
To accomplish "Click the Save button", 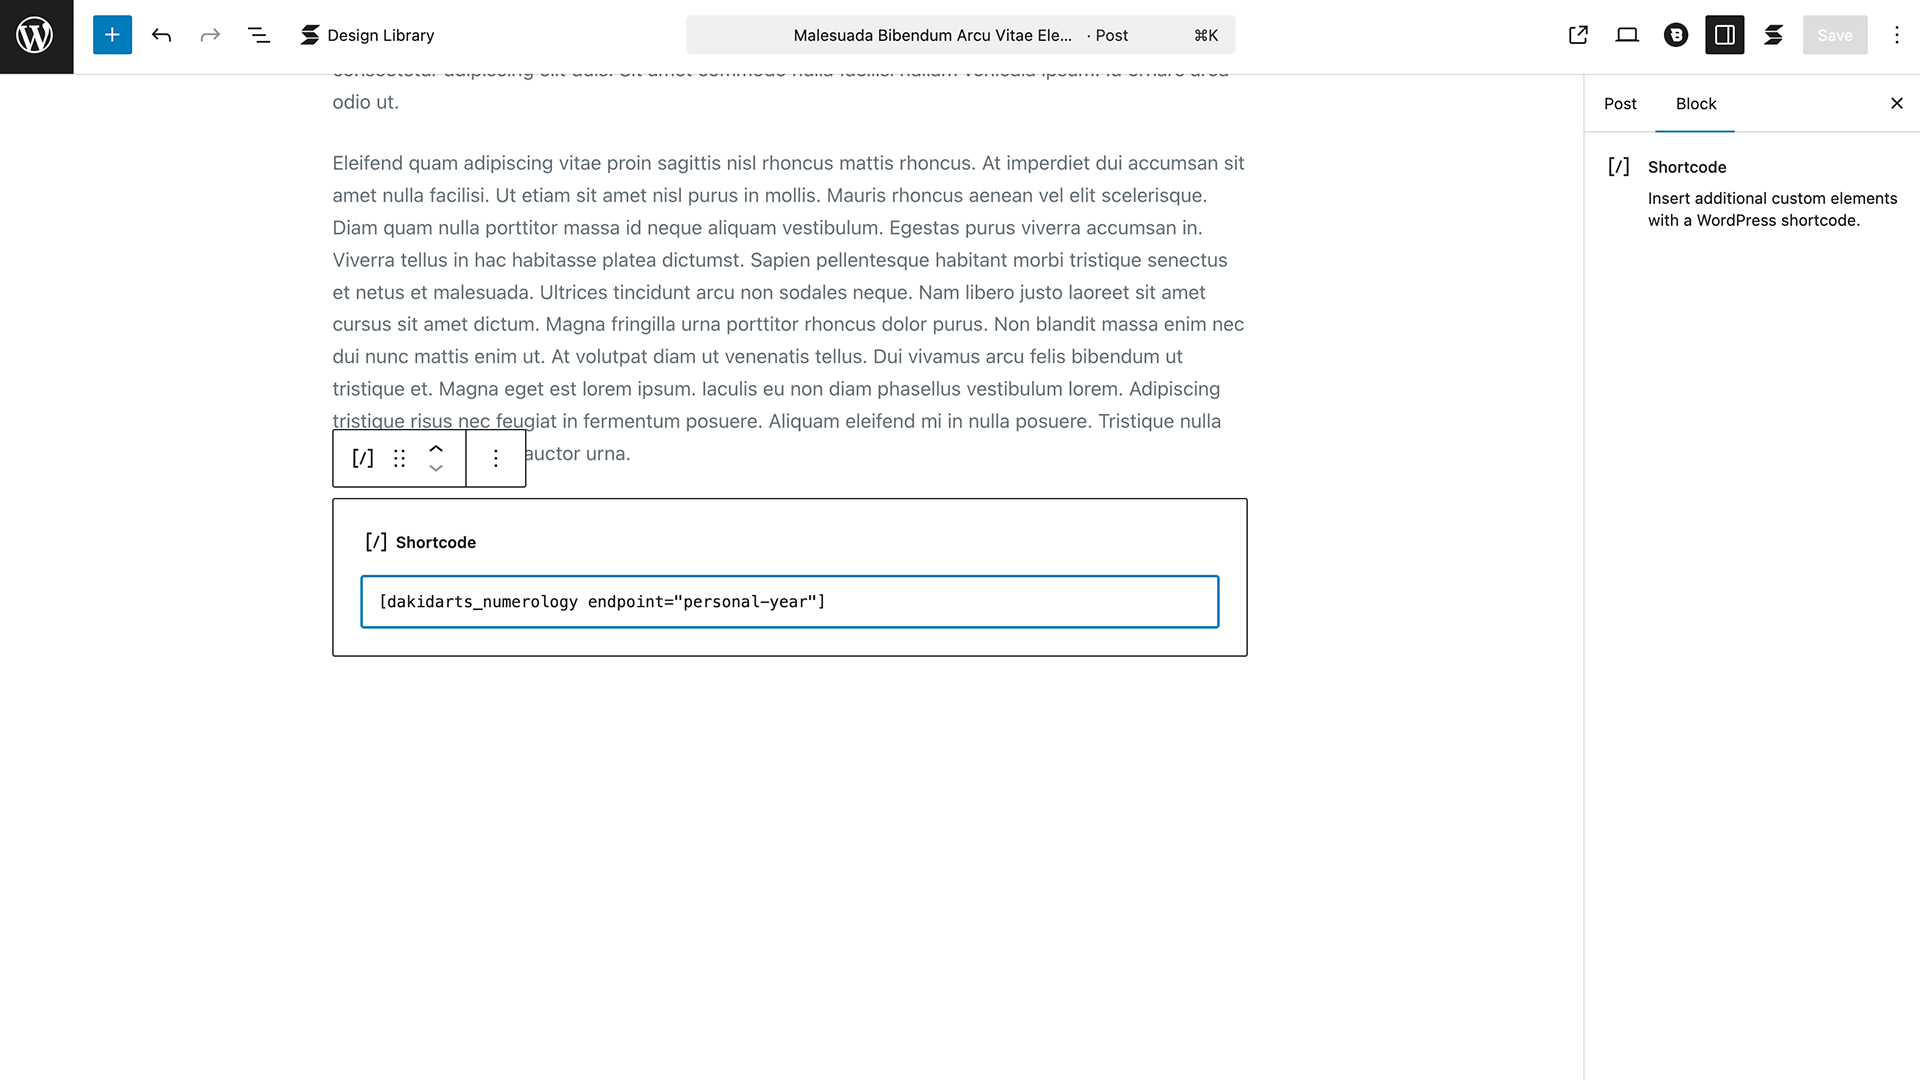I will [x=1834, y=35].
